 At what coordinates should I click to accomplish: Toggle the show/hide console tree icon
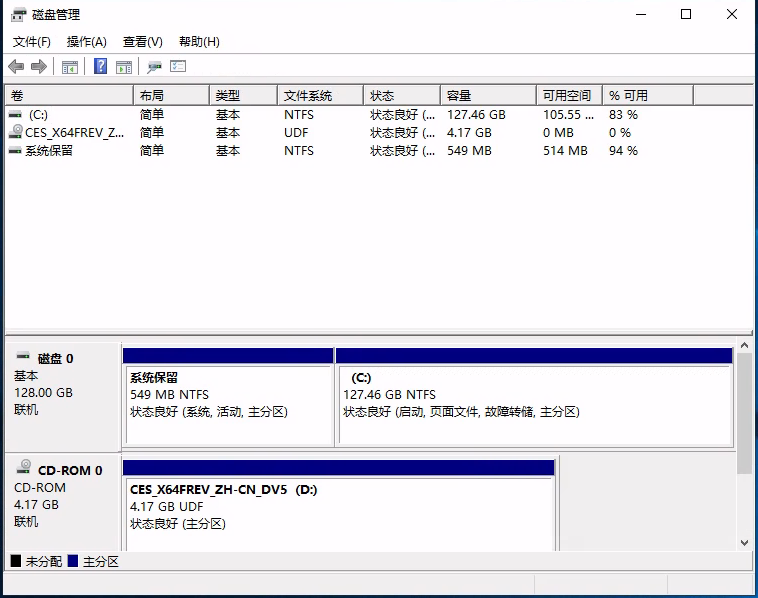pyautogui.click(x=70, y=67)
